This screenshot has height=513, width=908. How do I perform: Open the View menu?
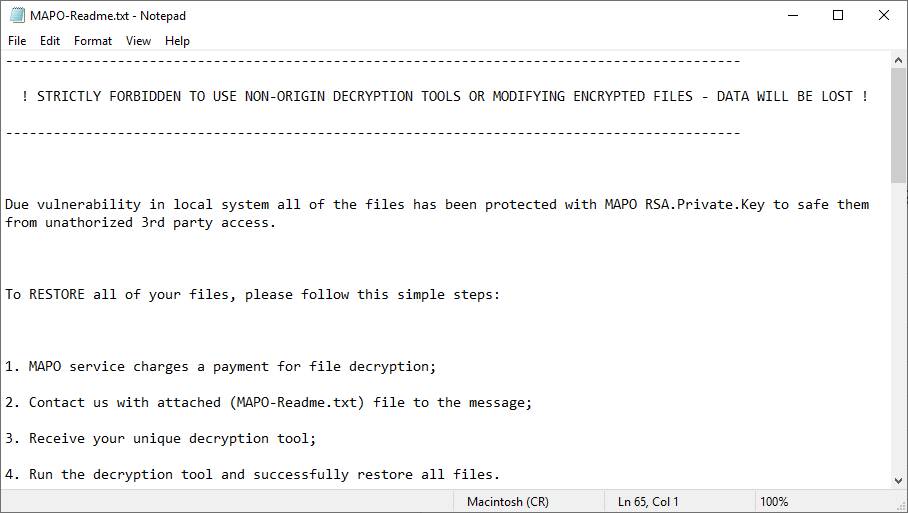click(x=139, y=41)
